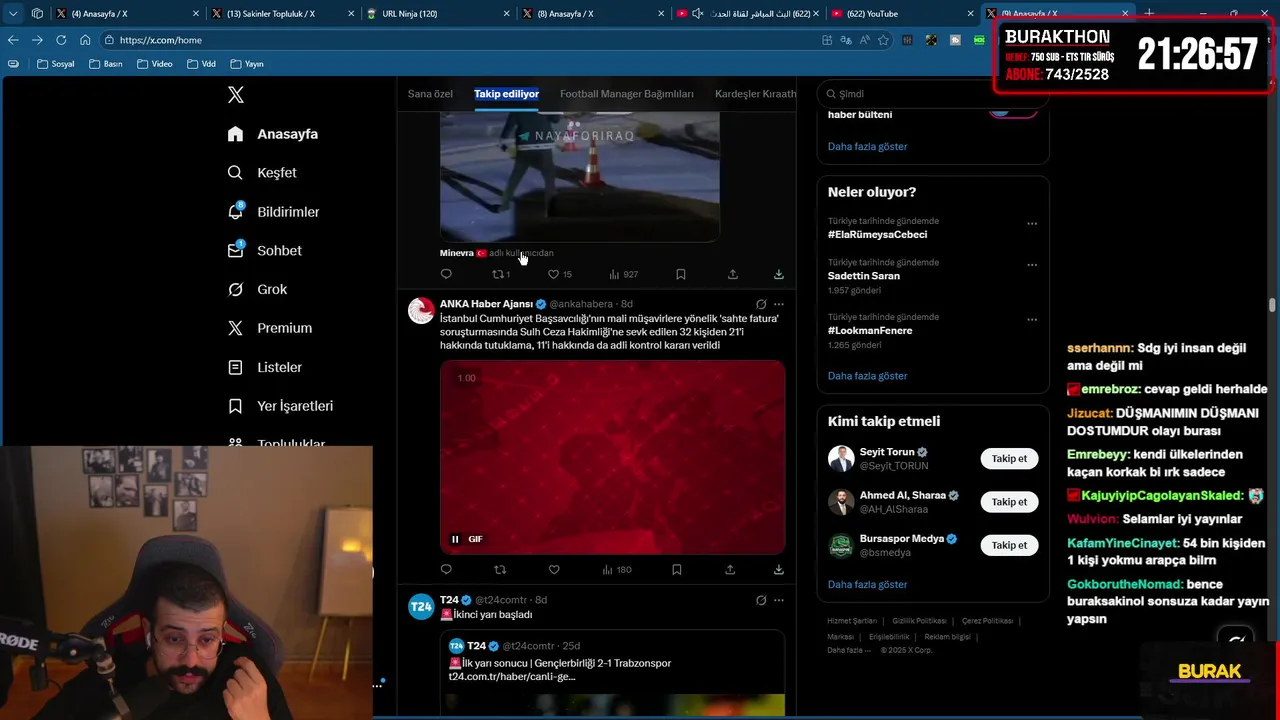Open more options on T24 post
Screen dimensions: 1280x720
coord(779,600)
